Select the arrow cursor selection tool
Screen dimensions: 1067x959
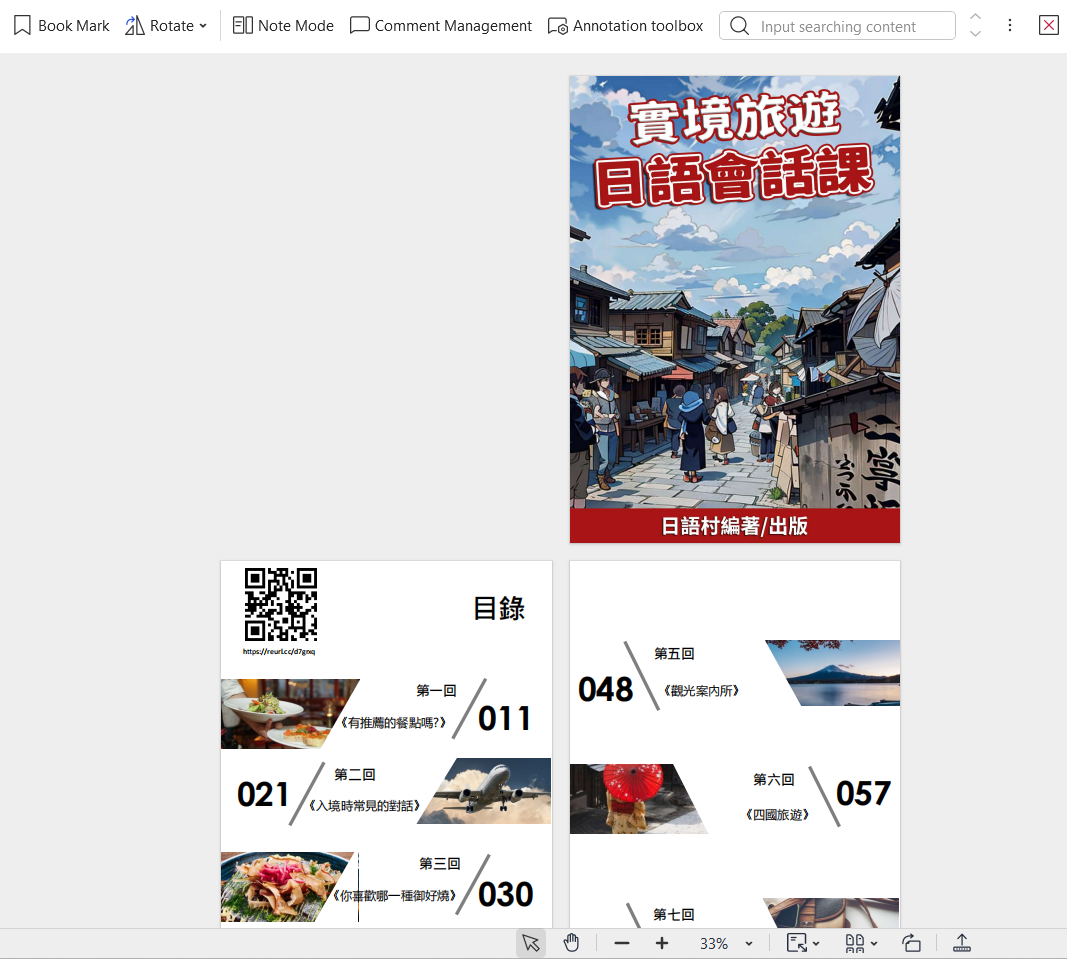pos(531,943)
